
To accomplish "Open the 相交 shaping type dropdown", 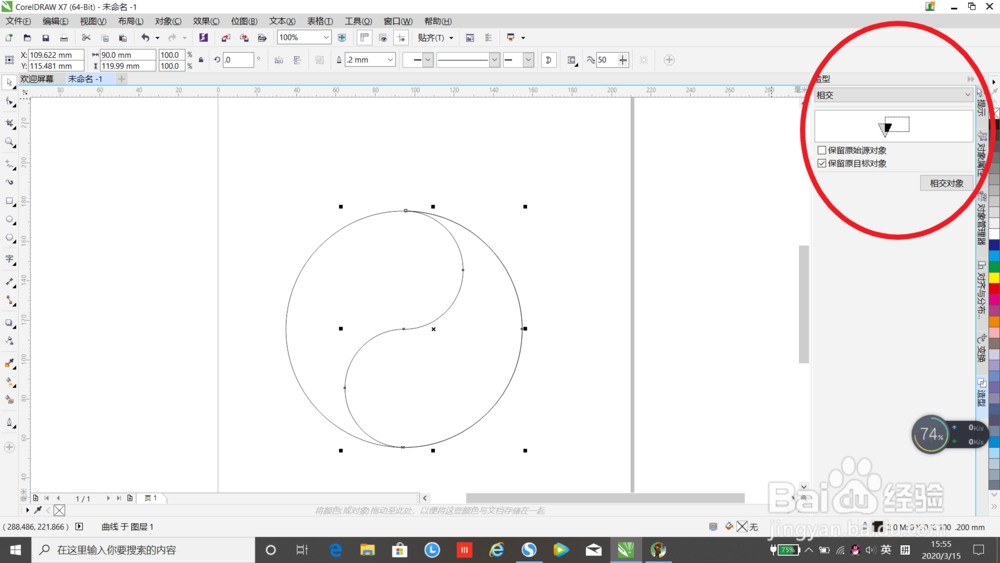I will [893, 95].
